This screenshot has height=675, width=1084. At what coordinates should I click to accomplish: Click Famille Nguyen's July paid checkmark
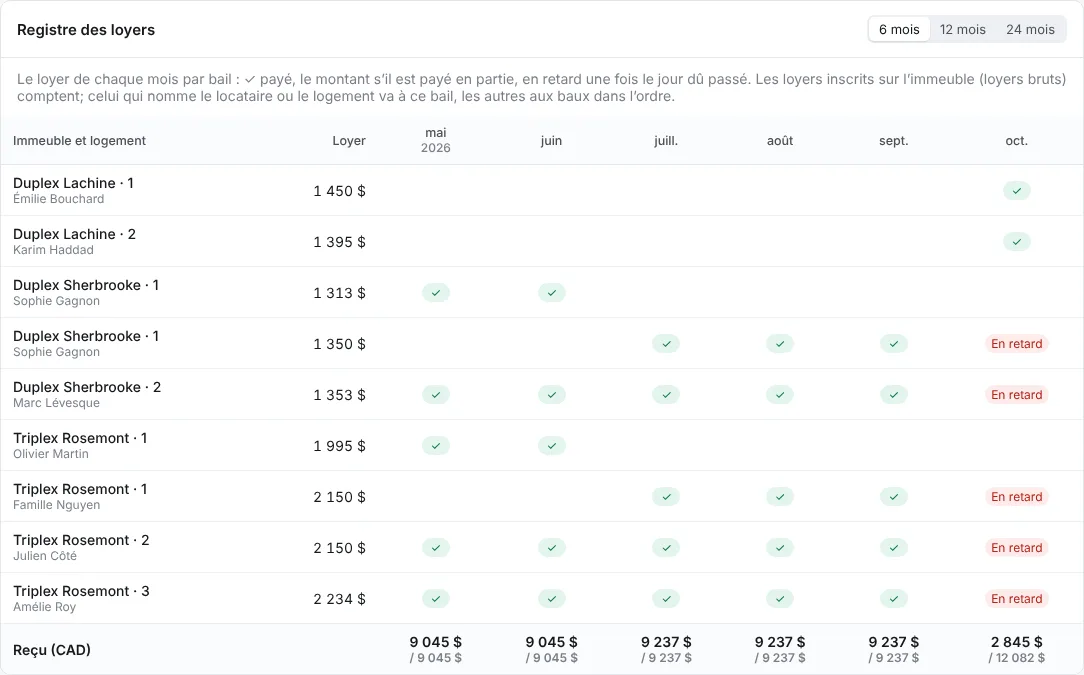(x=666, y=497)
